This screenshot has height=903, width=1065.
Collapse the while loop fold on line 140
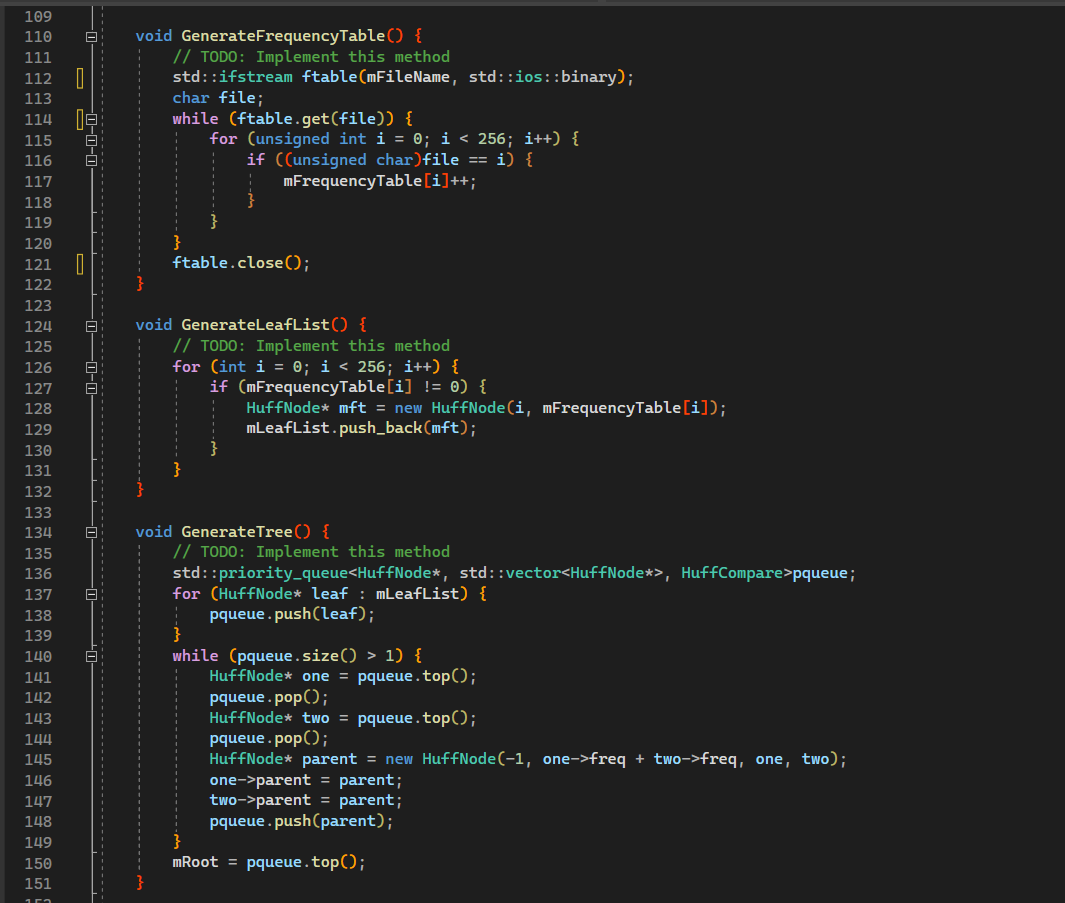(90, 656)
